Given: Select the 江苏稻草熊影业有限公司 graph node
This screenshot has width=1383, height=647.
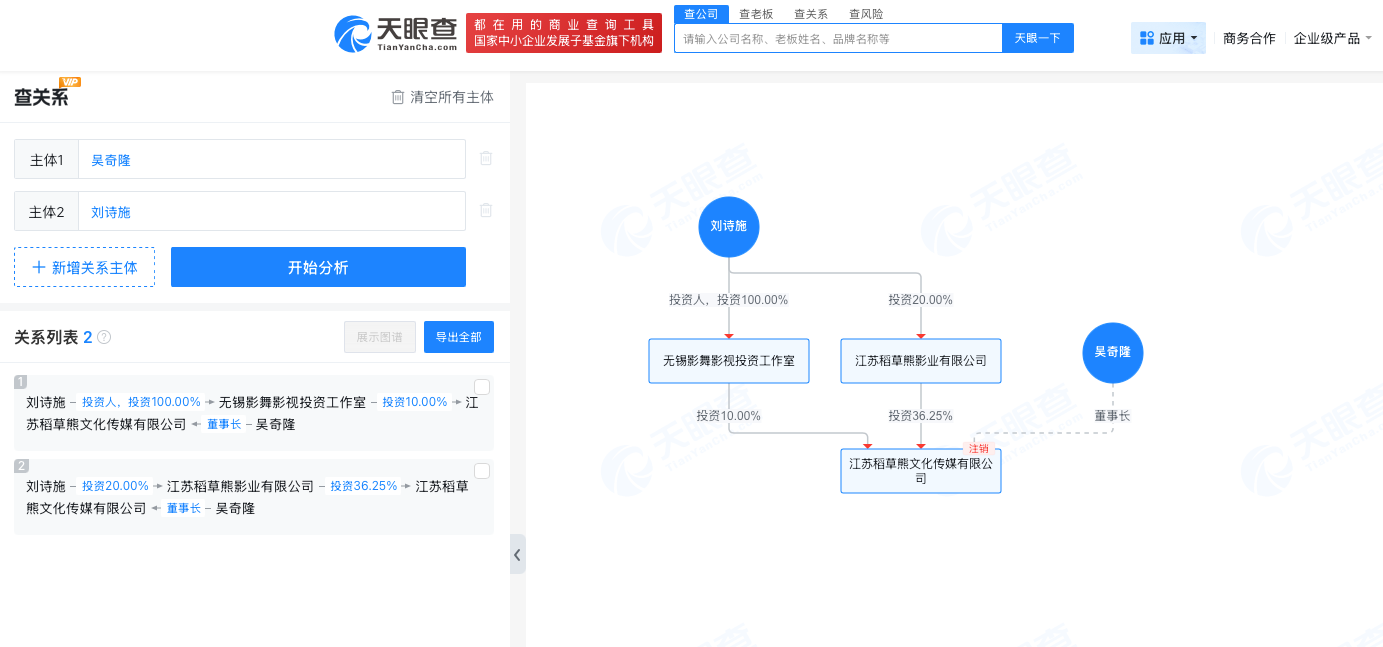Looking at the screenshot, I should (x=921, y=361).
